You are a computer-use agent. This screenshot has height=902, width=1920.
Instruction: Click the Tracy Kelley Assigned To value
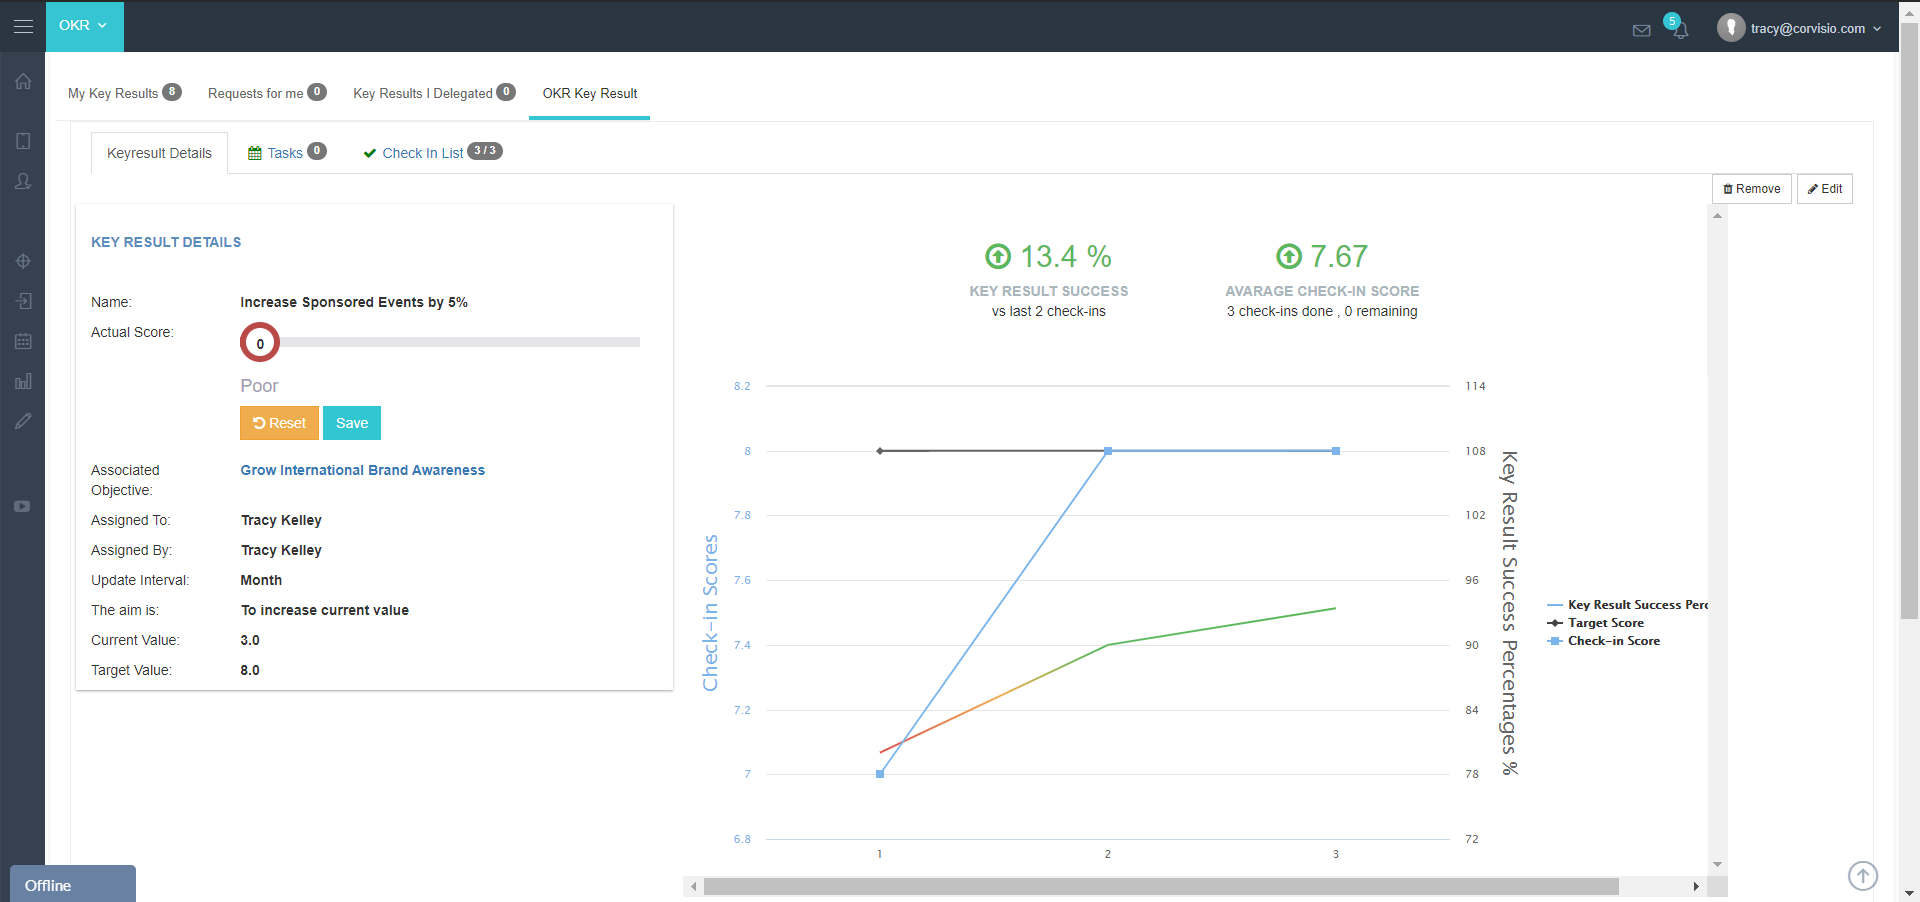click(x=281, y=520)
